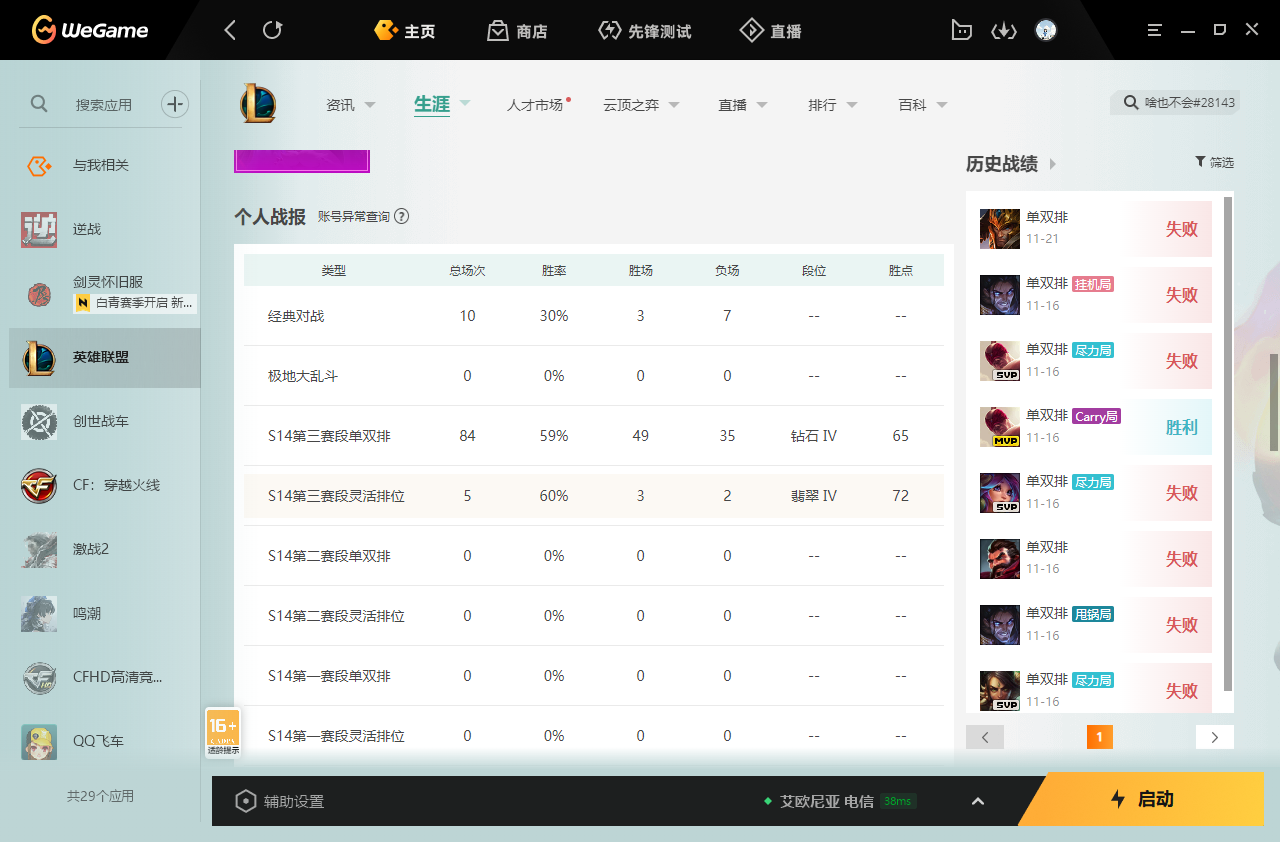Open the folder box icon in title bar

961,30
